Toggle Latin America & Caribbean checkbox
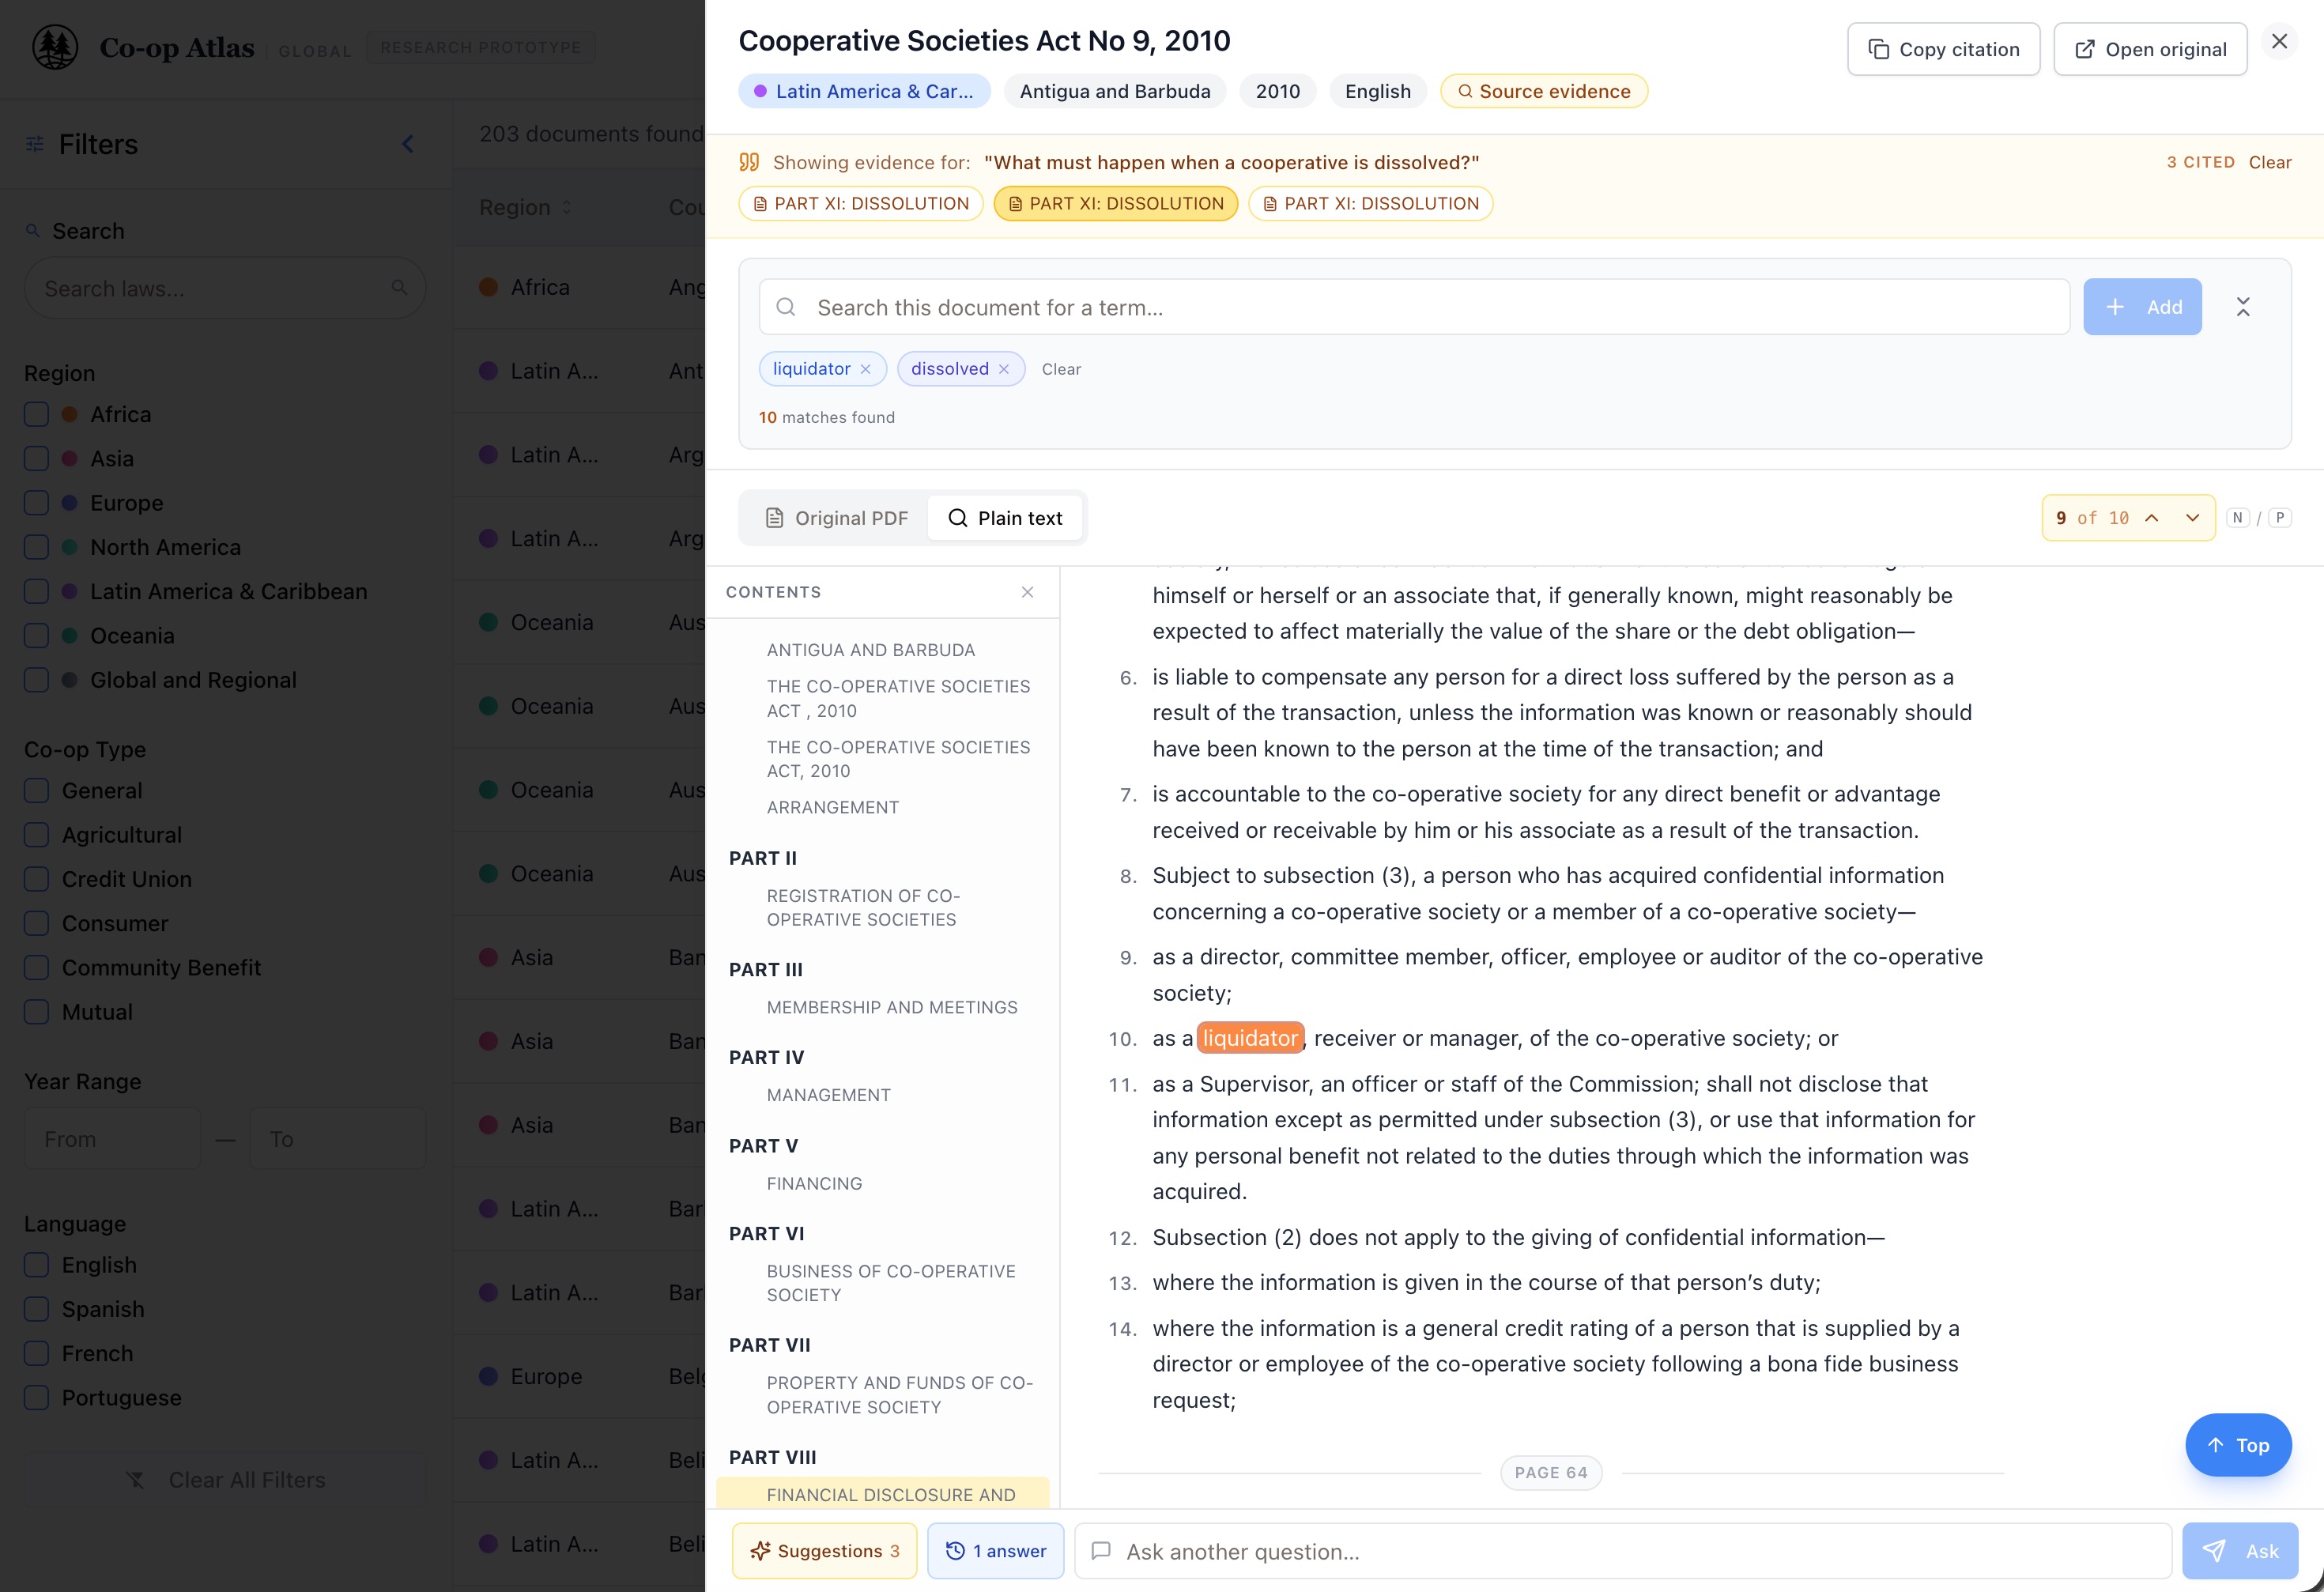 click(x=36, y=591)
